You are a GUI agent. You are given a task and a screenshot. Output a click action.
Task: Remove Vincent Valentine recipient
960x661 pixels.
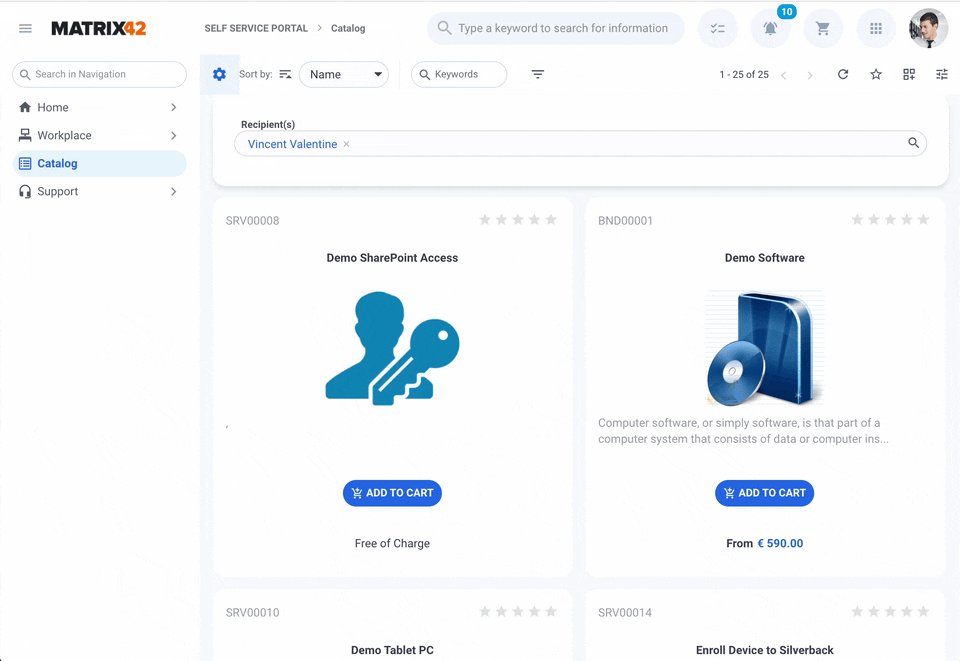tap(346, 144)
